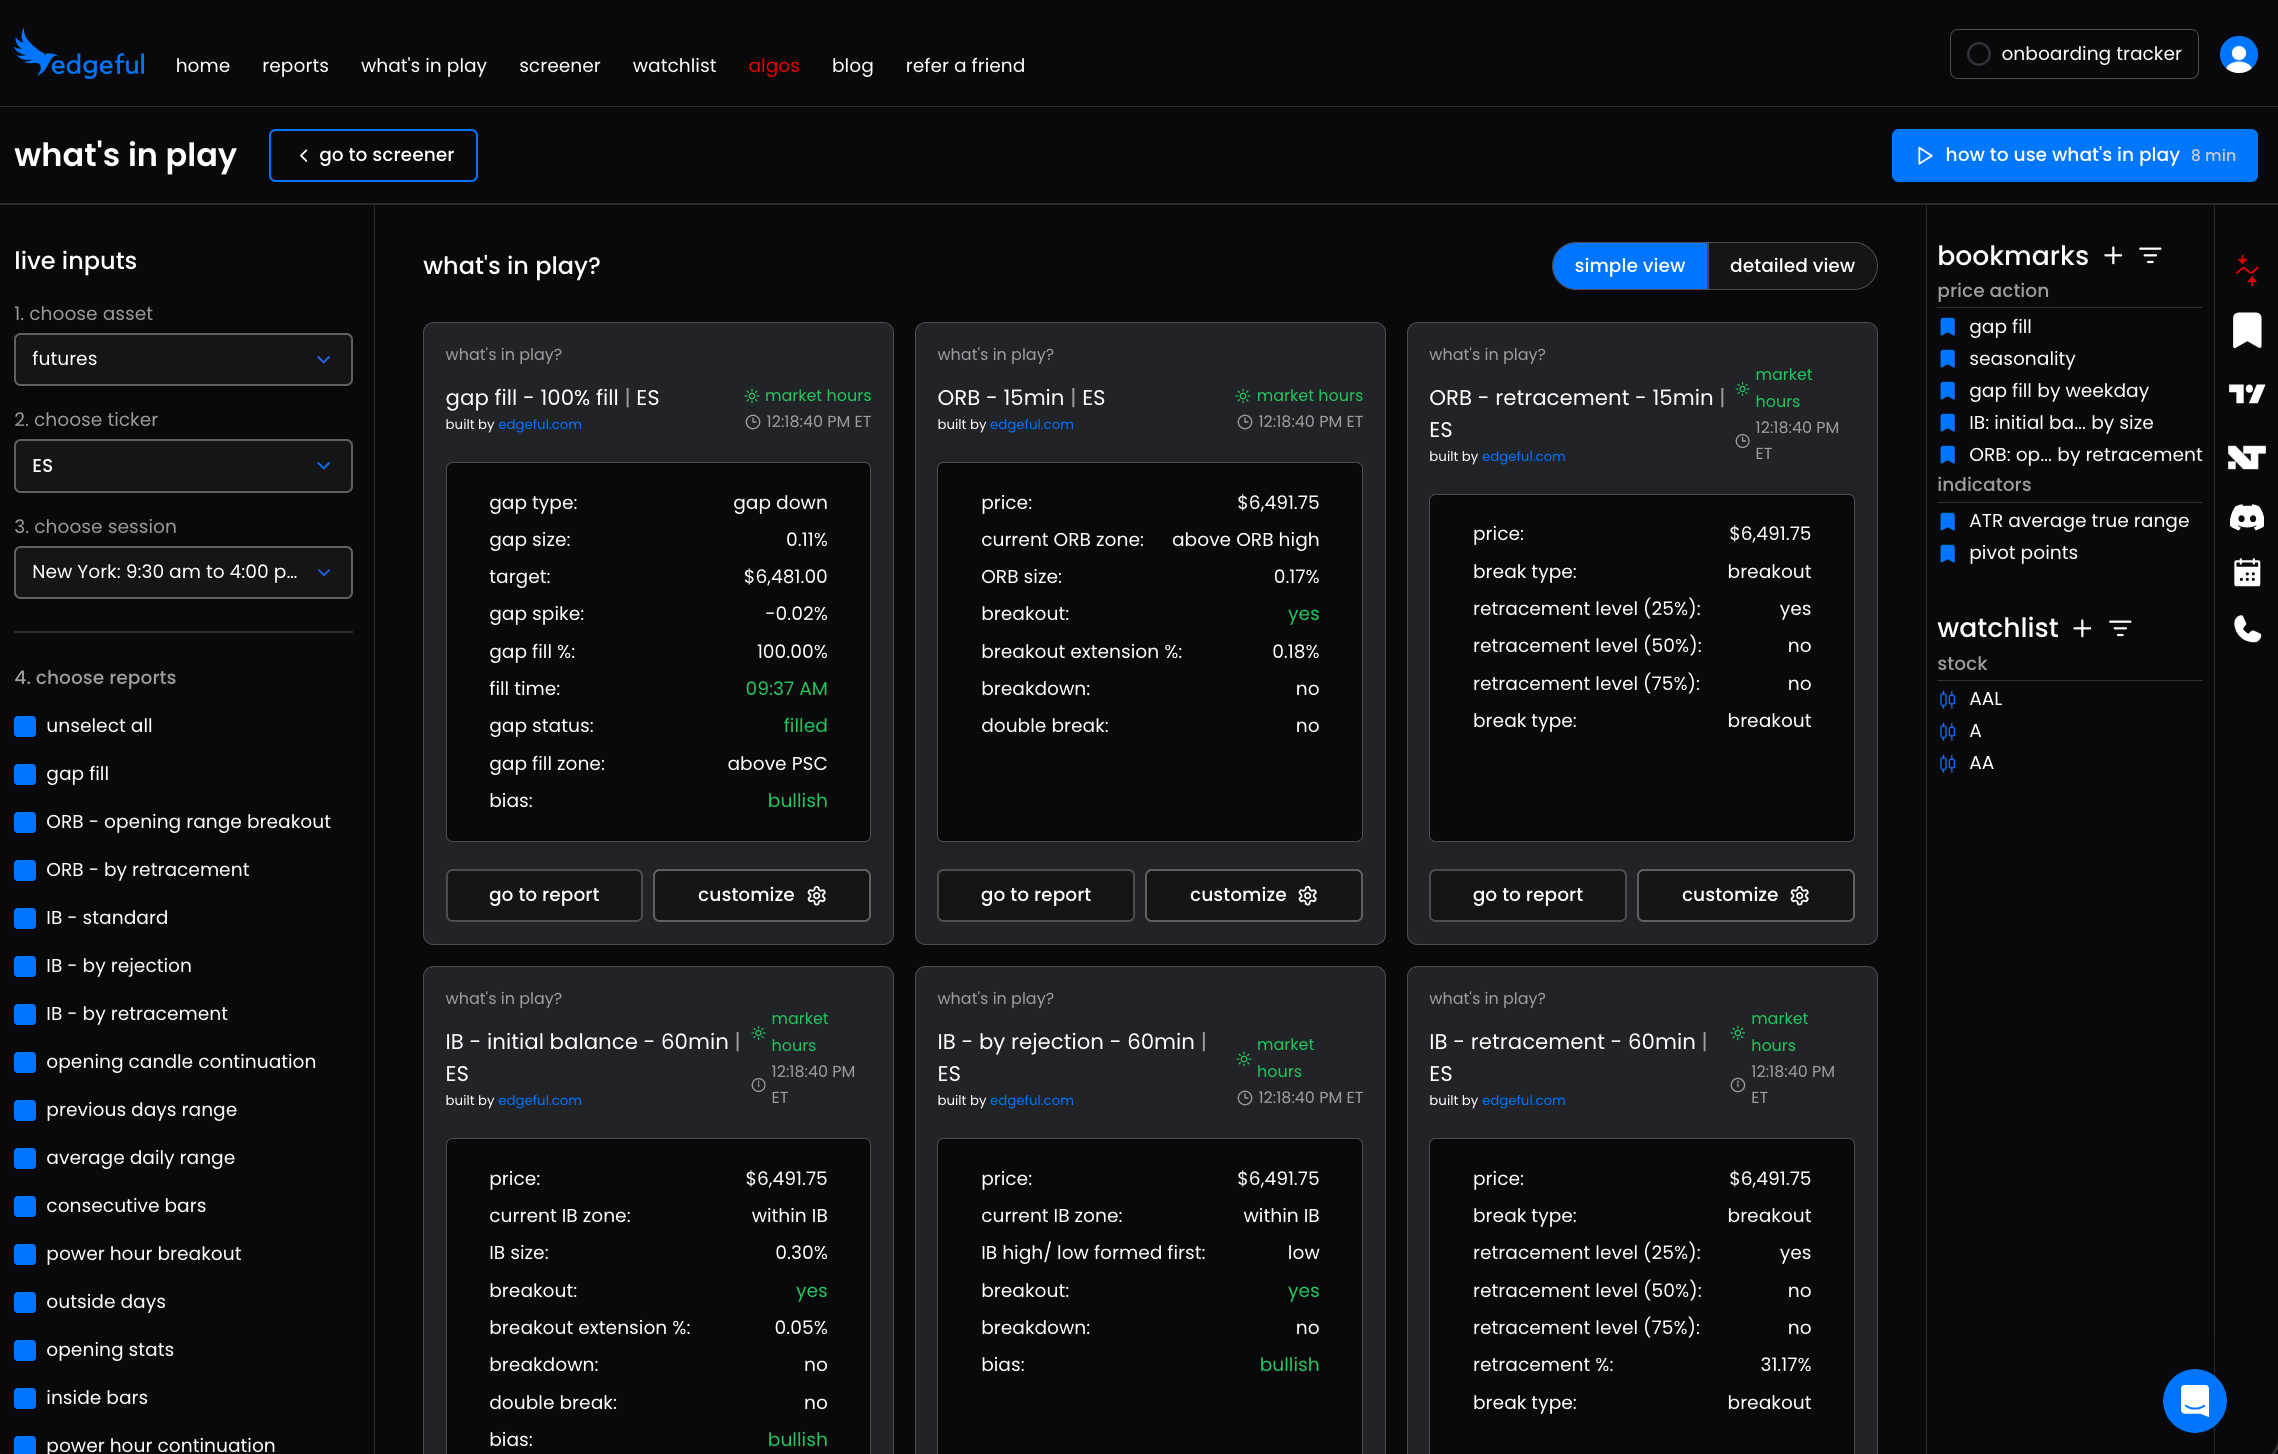
Task: Open the Discord icon in right sidebar
Action: 2247,517
